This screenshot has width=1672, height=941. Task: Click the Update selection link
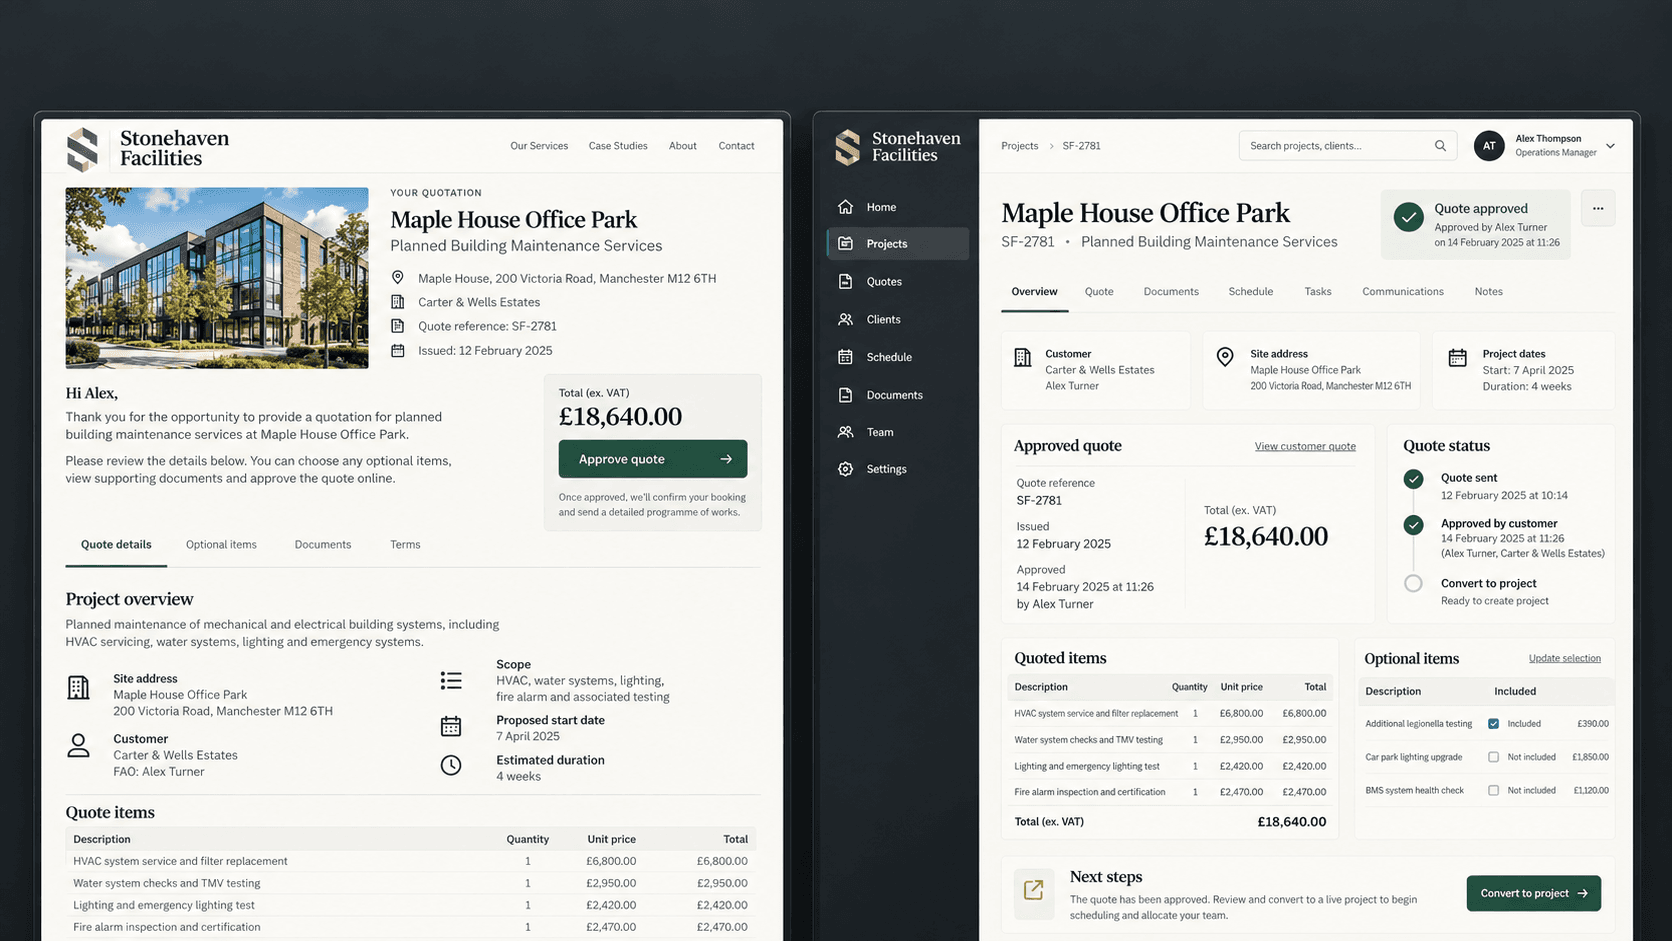click(1565, 659)
